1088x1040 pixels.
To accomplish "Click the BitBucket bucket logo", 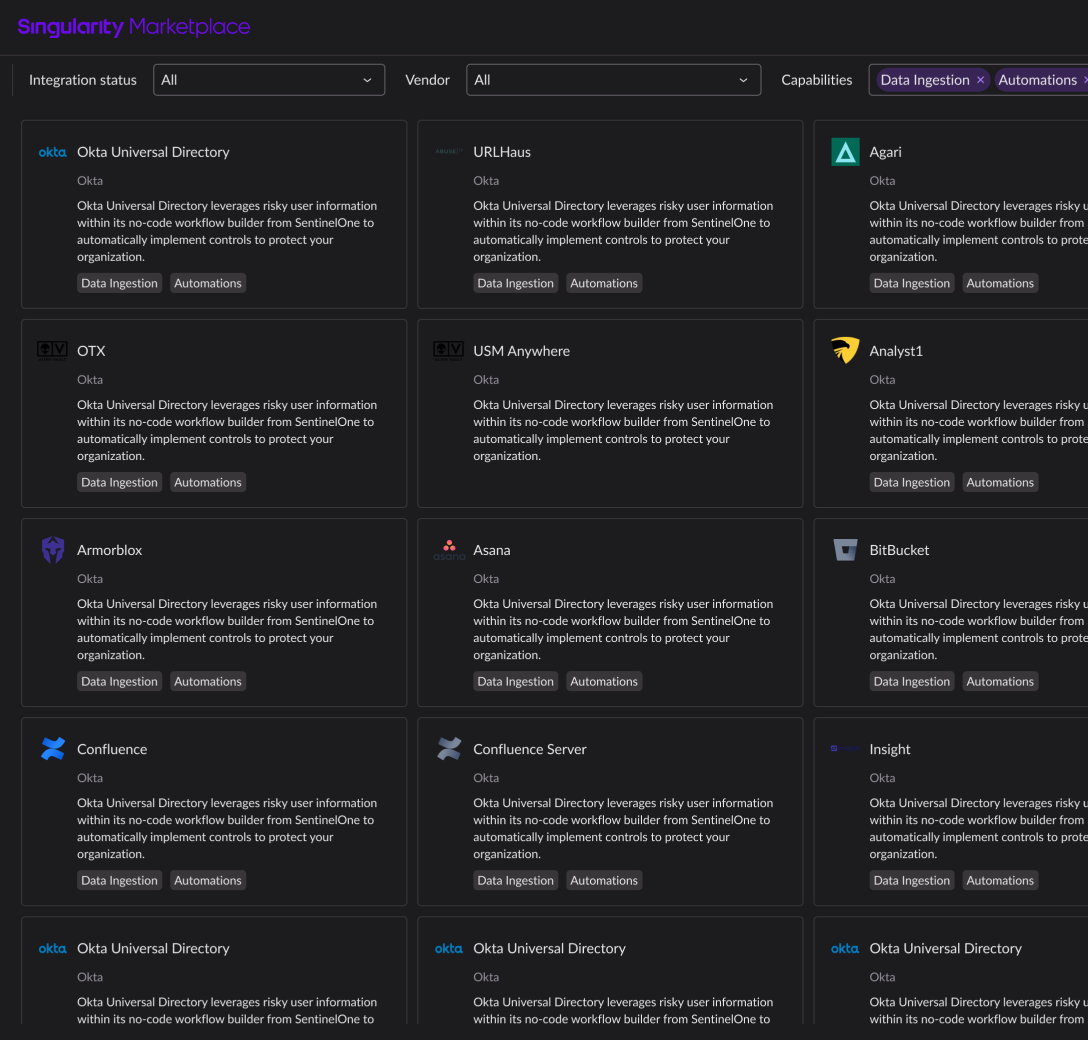I will coord(845,550).
